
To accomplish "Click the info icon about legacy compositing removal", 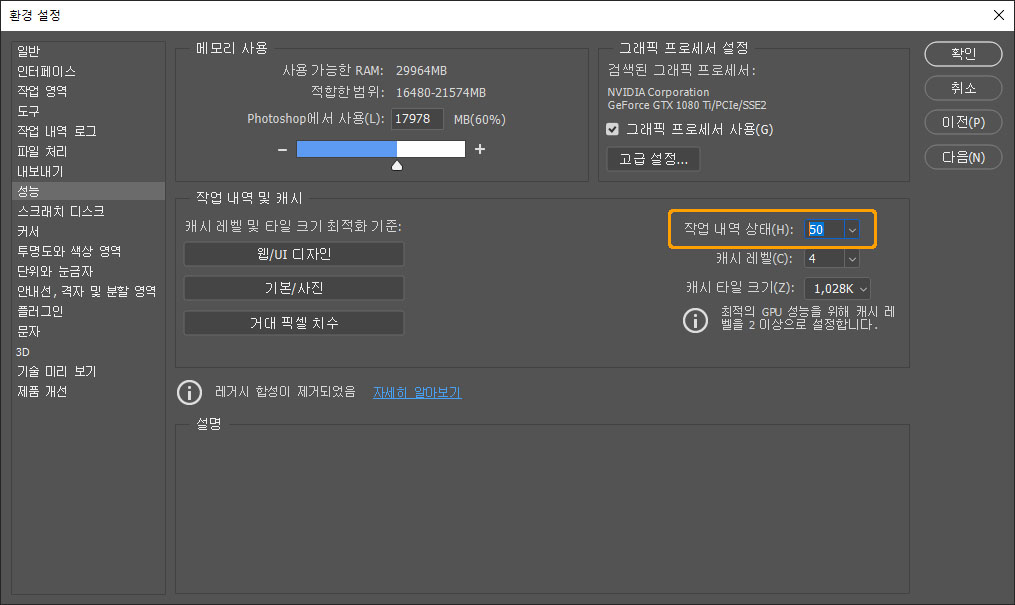I will [x=189, y=393].
